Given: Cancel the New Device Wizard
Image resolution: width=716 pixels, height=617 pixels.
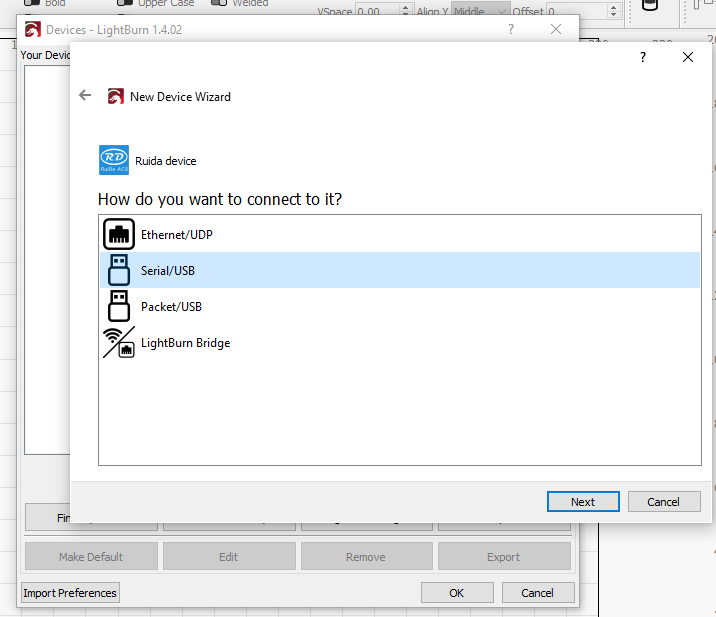Looking at the screenshot, I should point(664,502).
